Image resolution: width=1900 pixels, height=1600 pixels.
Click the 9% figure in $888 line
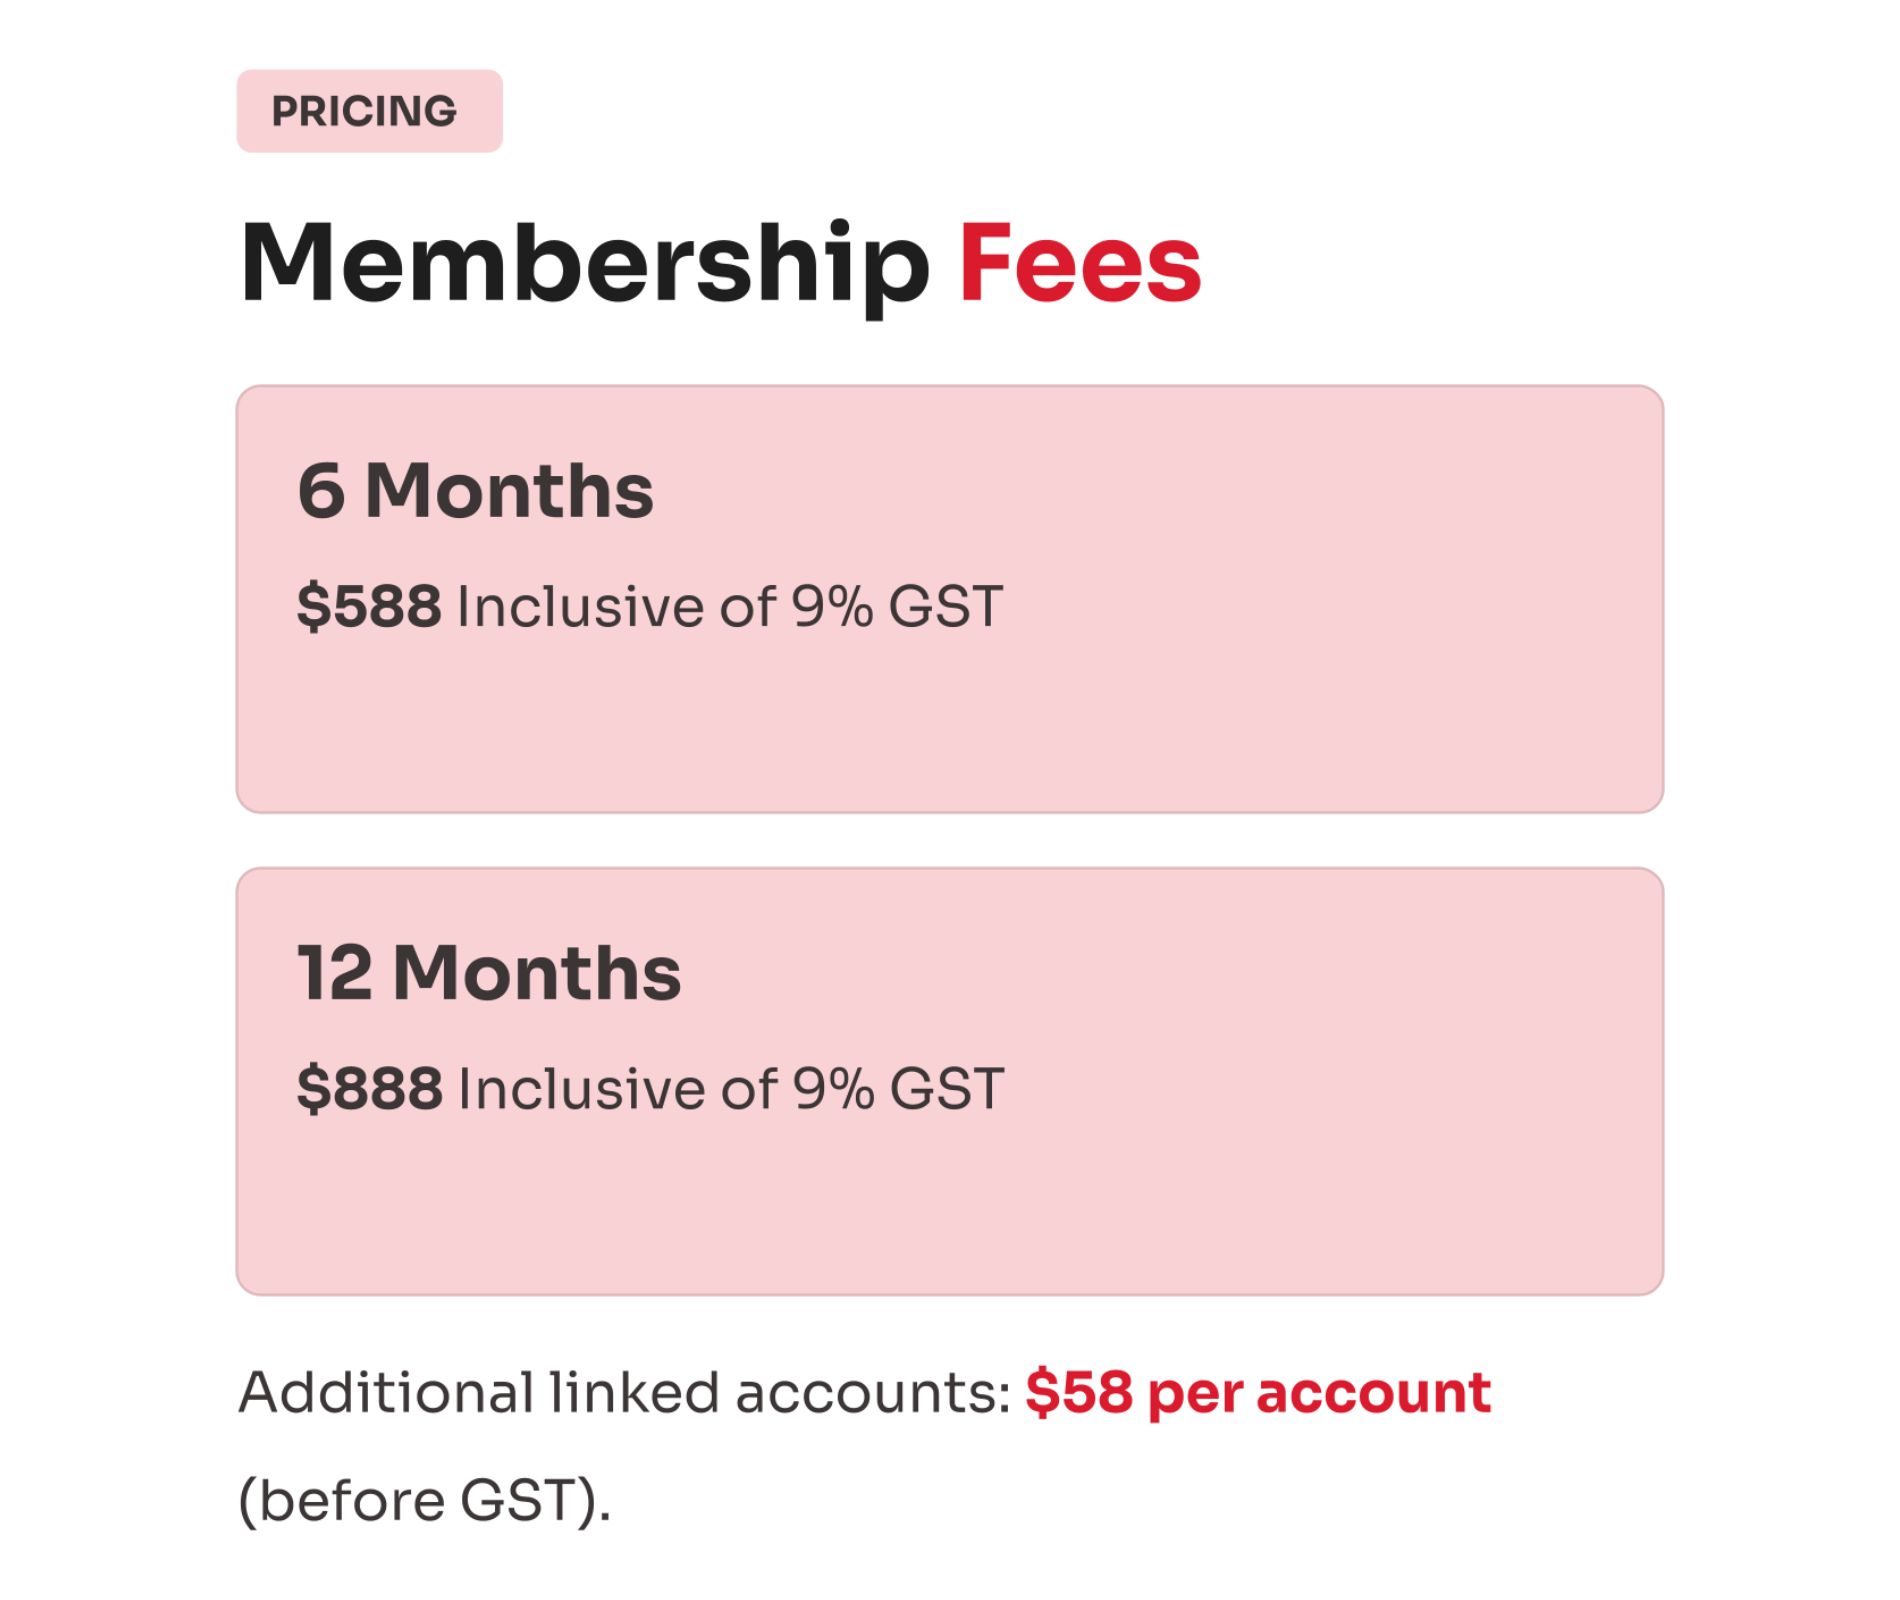point(833,1088)
